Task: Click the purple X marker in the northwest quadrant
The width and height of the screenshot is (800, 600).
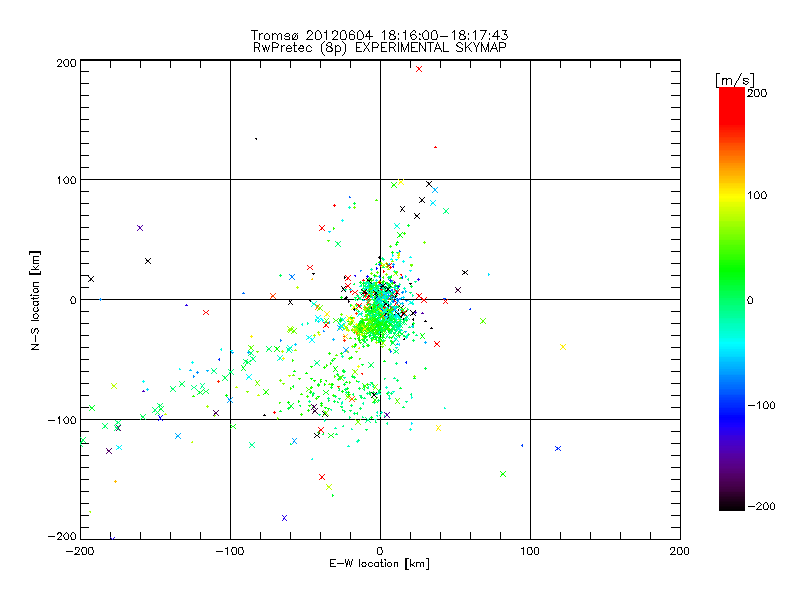Action: 140,228
